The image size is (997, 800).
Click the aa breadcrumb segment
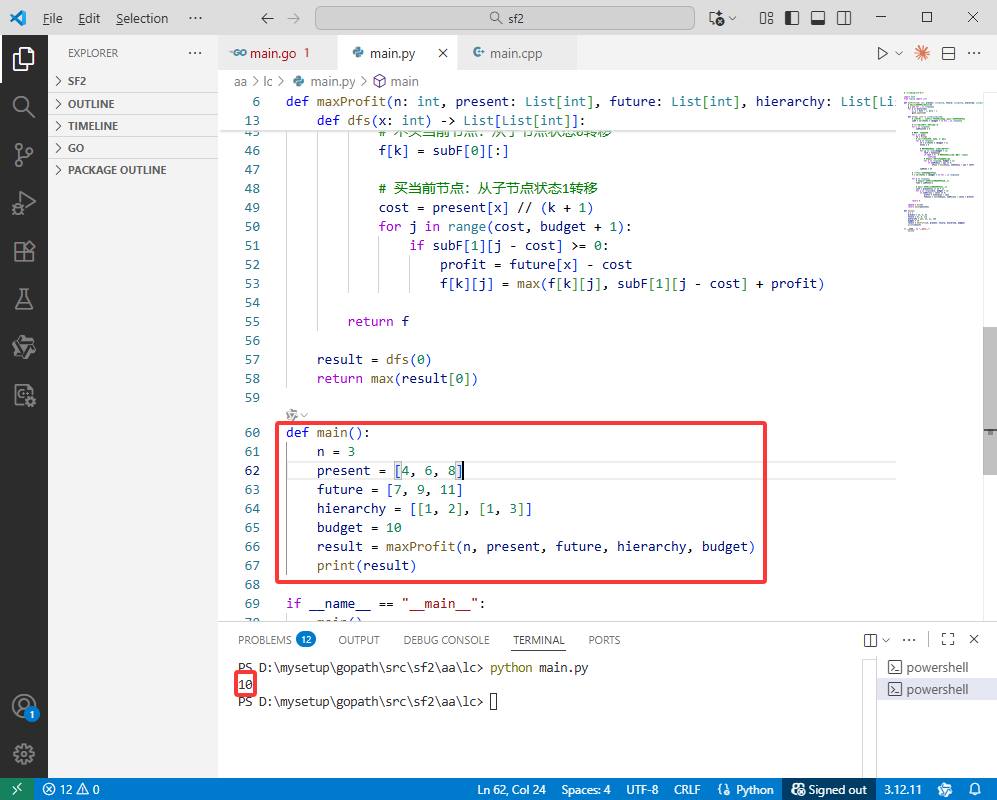[x=240, y=81]
